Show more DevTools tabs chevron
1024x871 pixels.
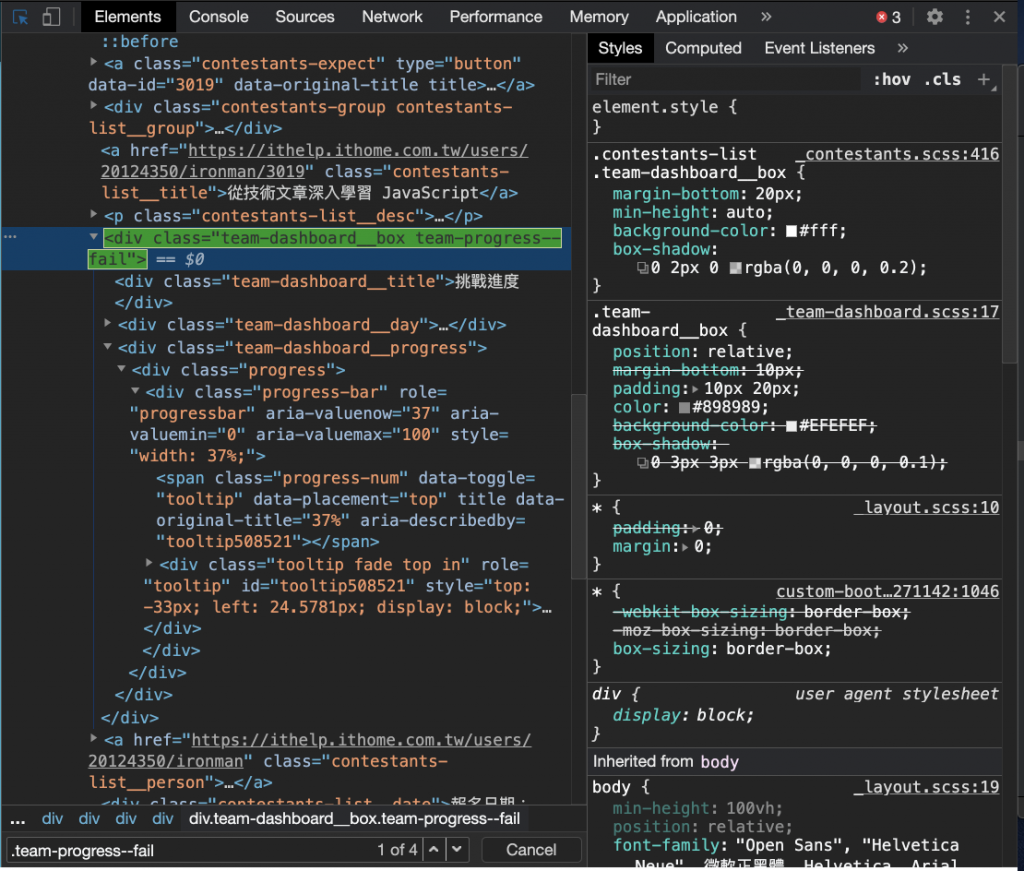pyautogui.click(x=766, y=17)
